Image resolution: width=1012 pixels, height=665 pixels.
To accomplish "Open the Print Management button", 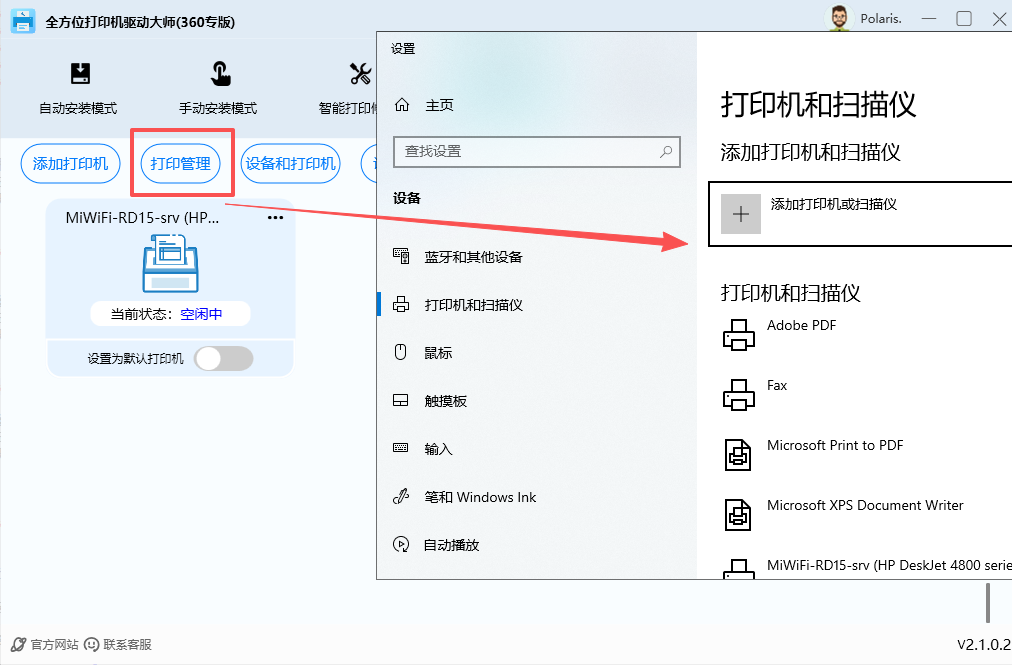I will (x=181, y=164).
